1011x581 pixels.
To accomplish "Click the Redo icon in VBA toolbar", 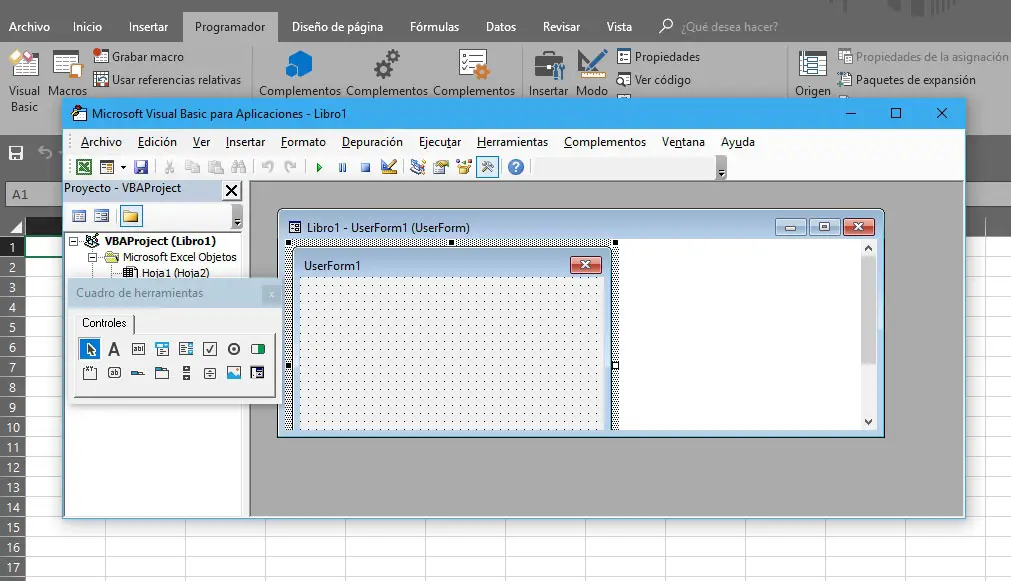I will (290, 167).
